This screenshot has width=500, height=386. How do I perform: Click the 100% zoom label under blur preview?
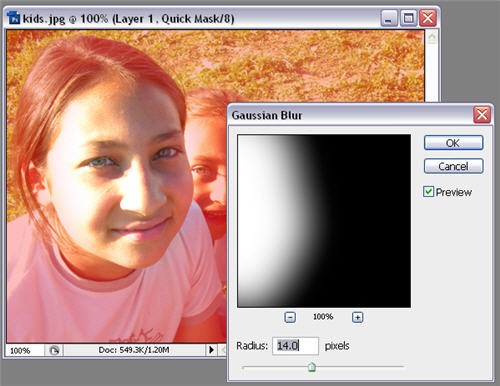pos(323,317)
